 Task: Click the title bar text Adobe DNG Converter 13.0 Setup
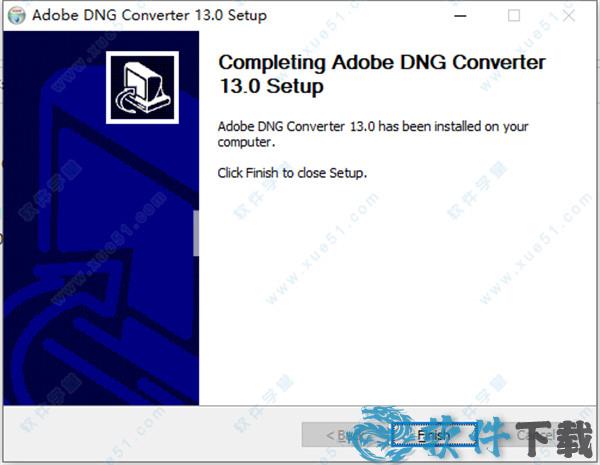(149, 16)
